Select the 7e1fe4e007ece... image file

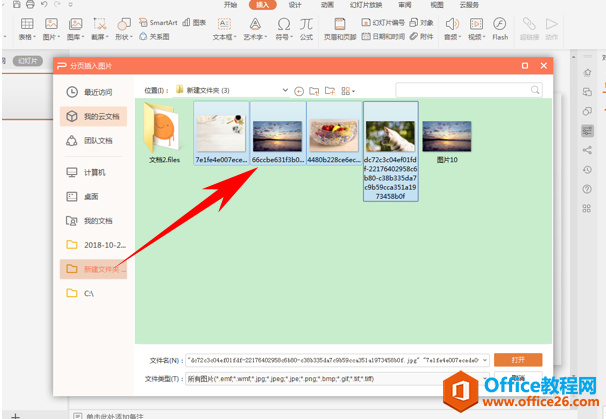221,133
